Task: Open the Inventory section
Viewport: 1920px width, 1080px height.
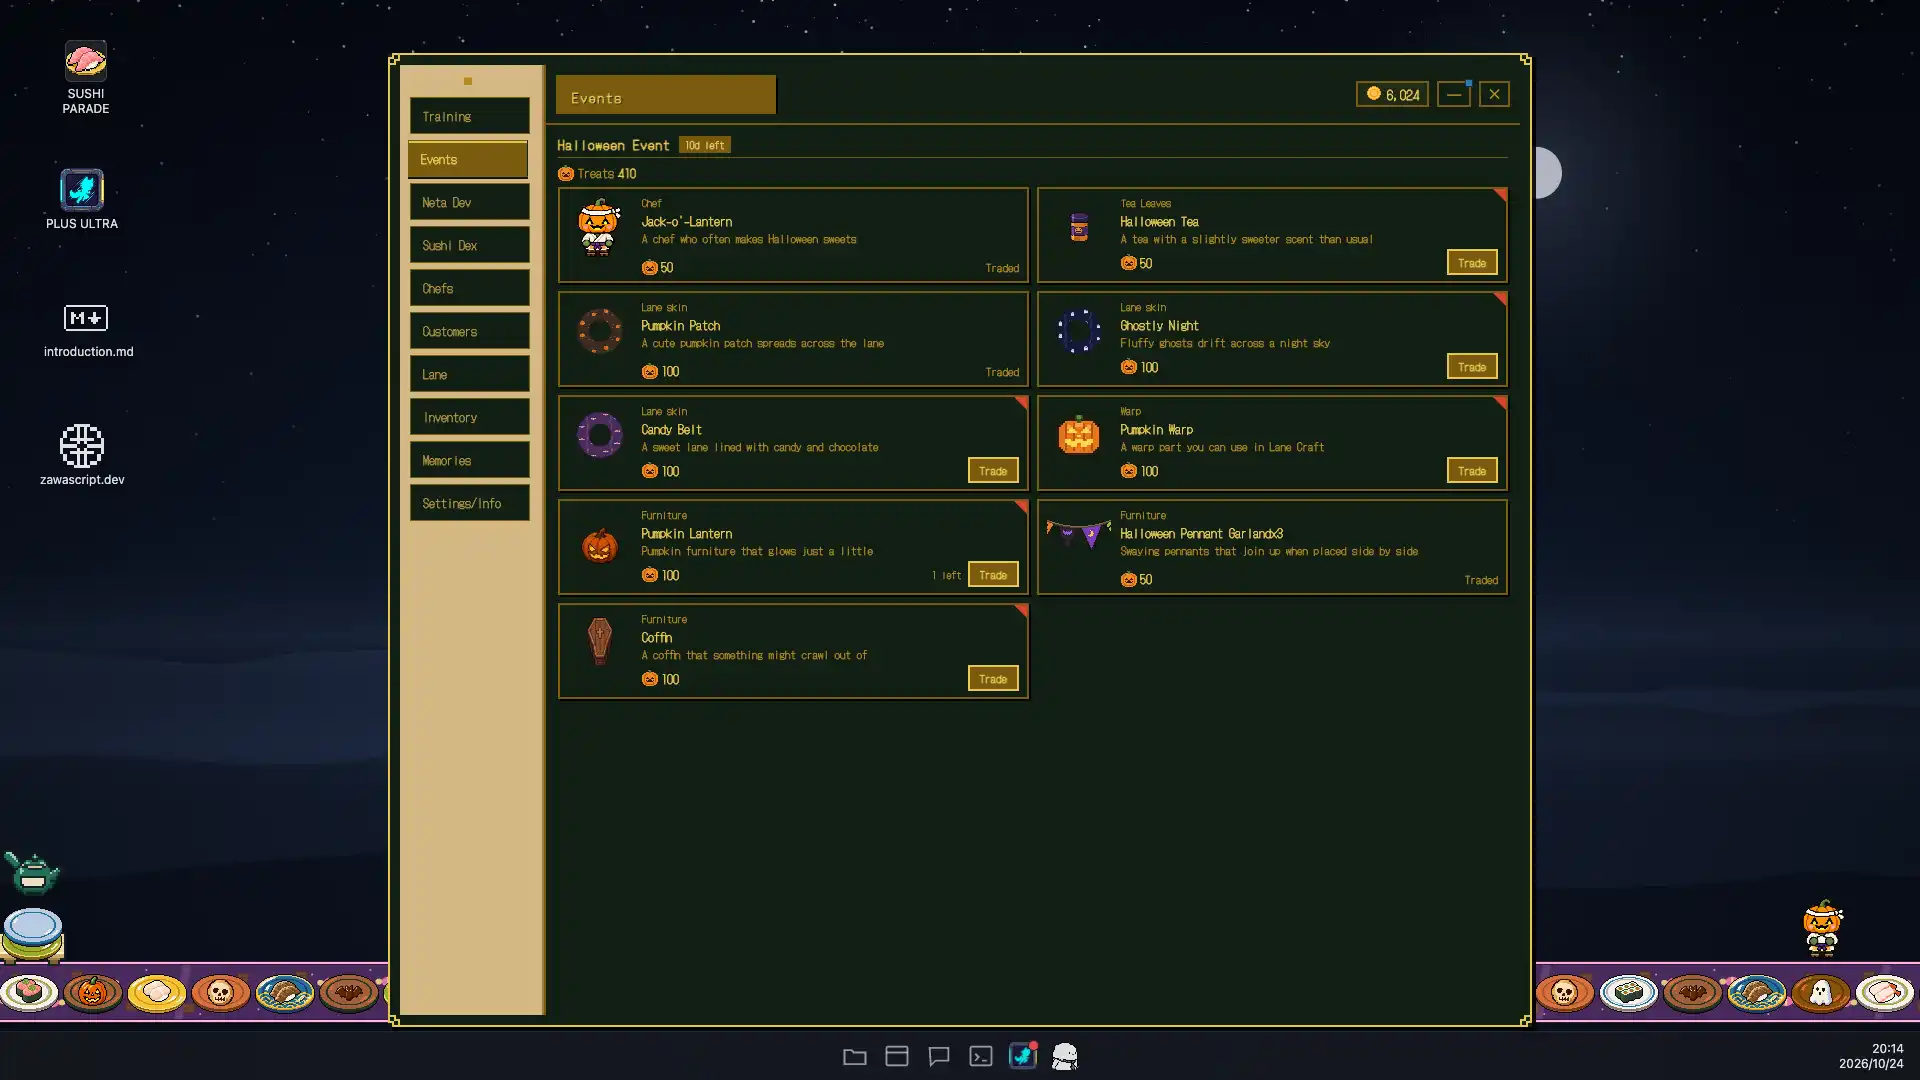Action: click(x=469, y=417)
